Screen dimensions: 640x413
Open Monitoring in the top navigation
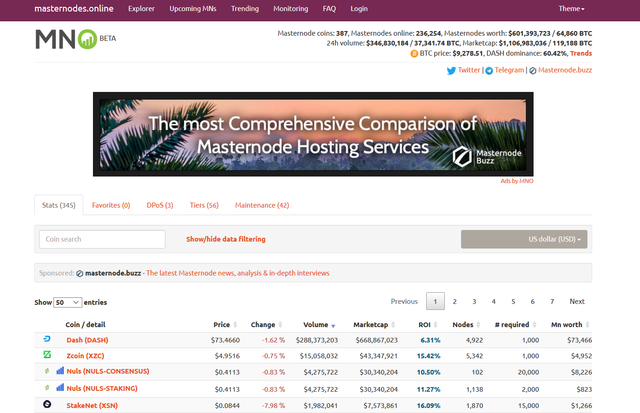click(291, 9)
